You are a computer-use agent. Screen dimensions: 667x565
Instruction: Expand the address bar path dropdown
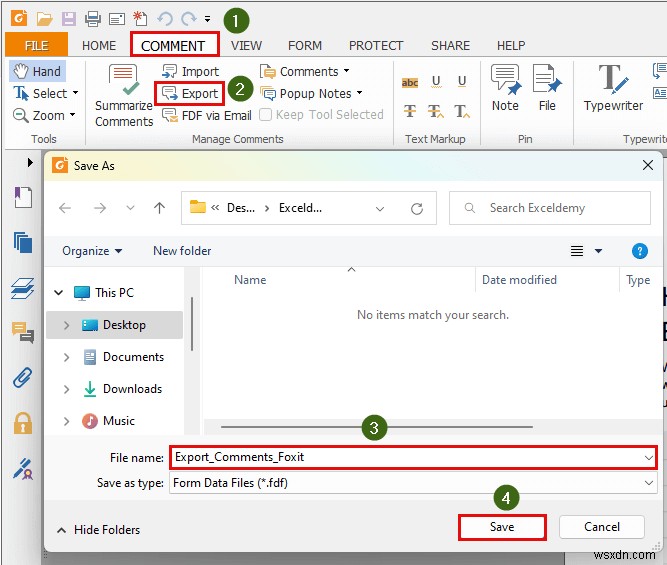pyautogui.click(x=380, y=208)
